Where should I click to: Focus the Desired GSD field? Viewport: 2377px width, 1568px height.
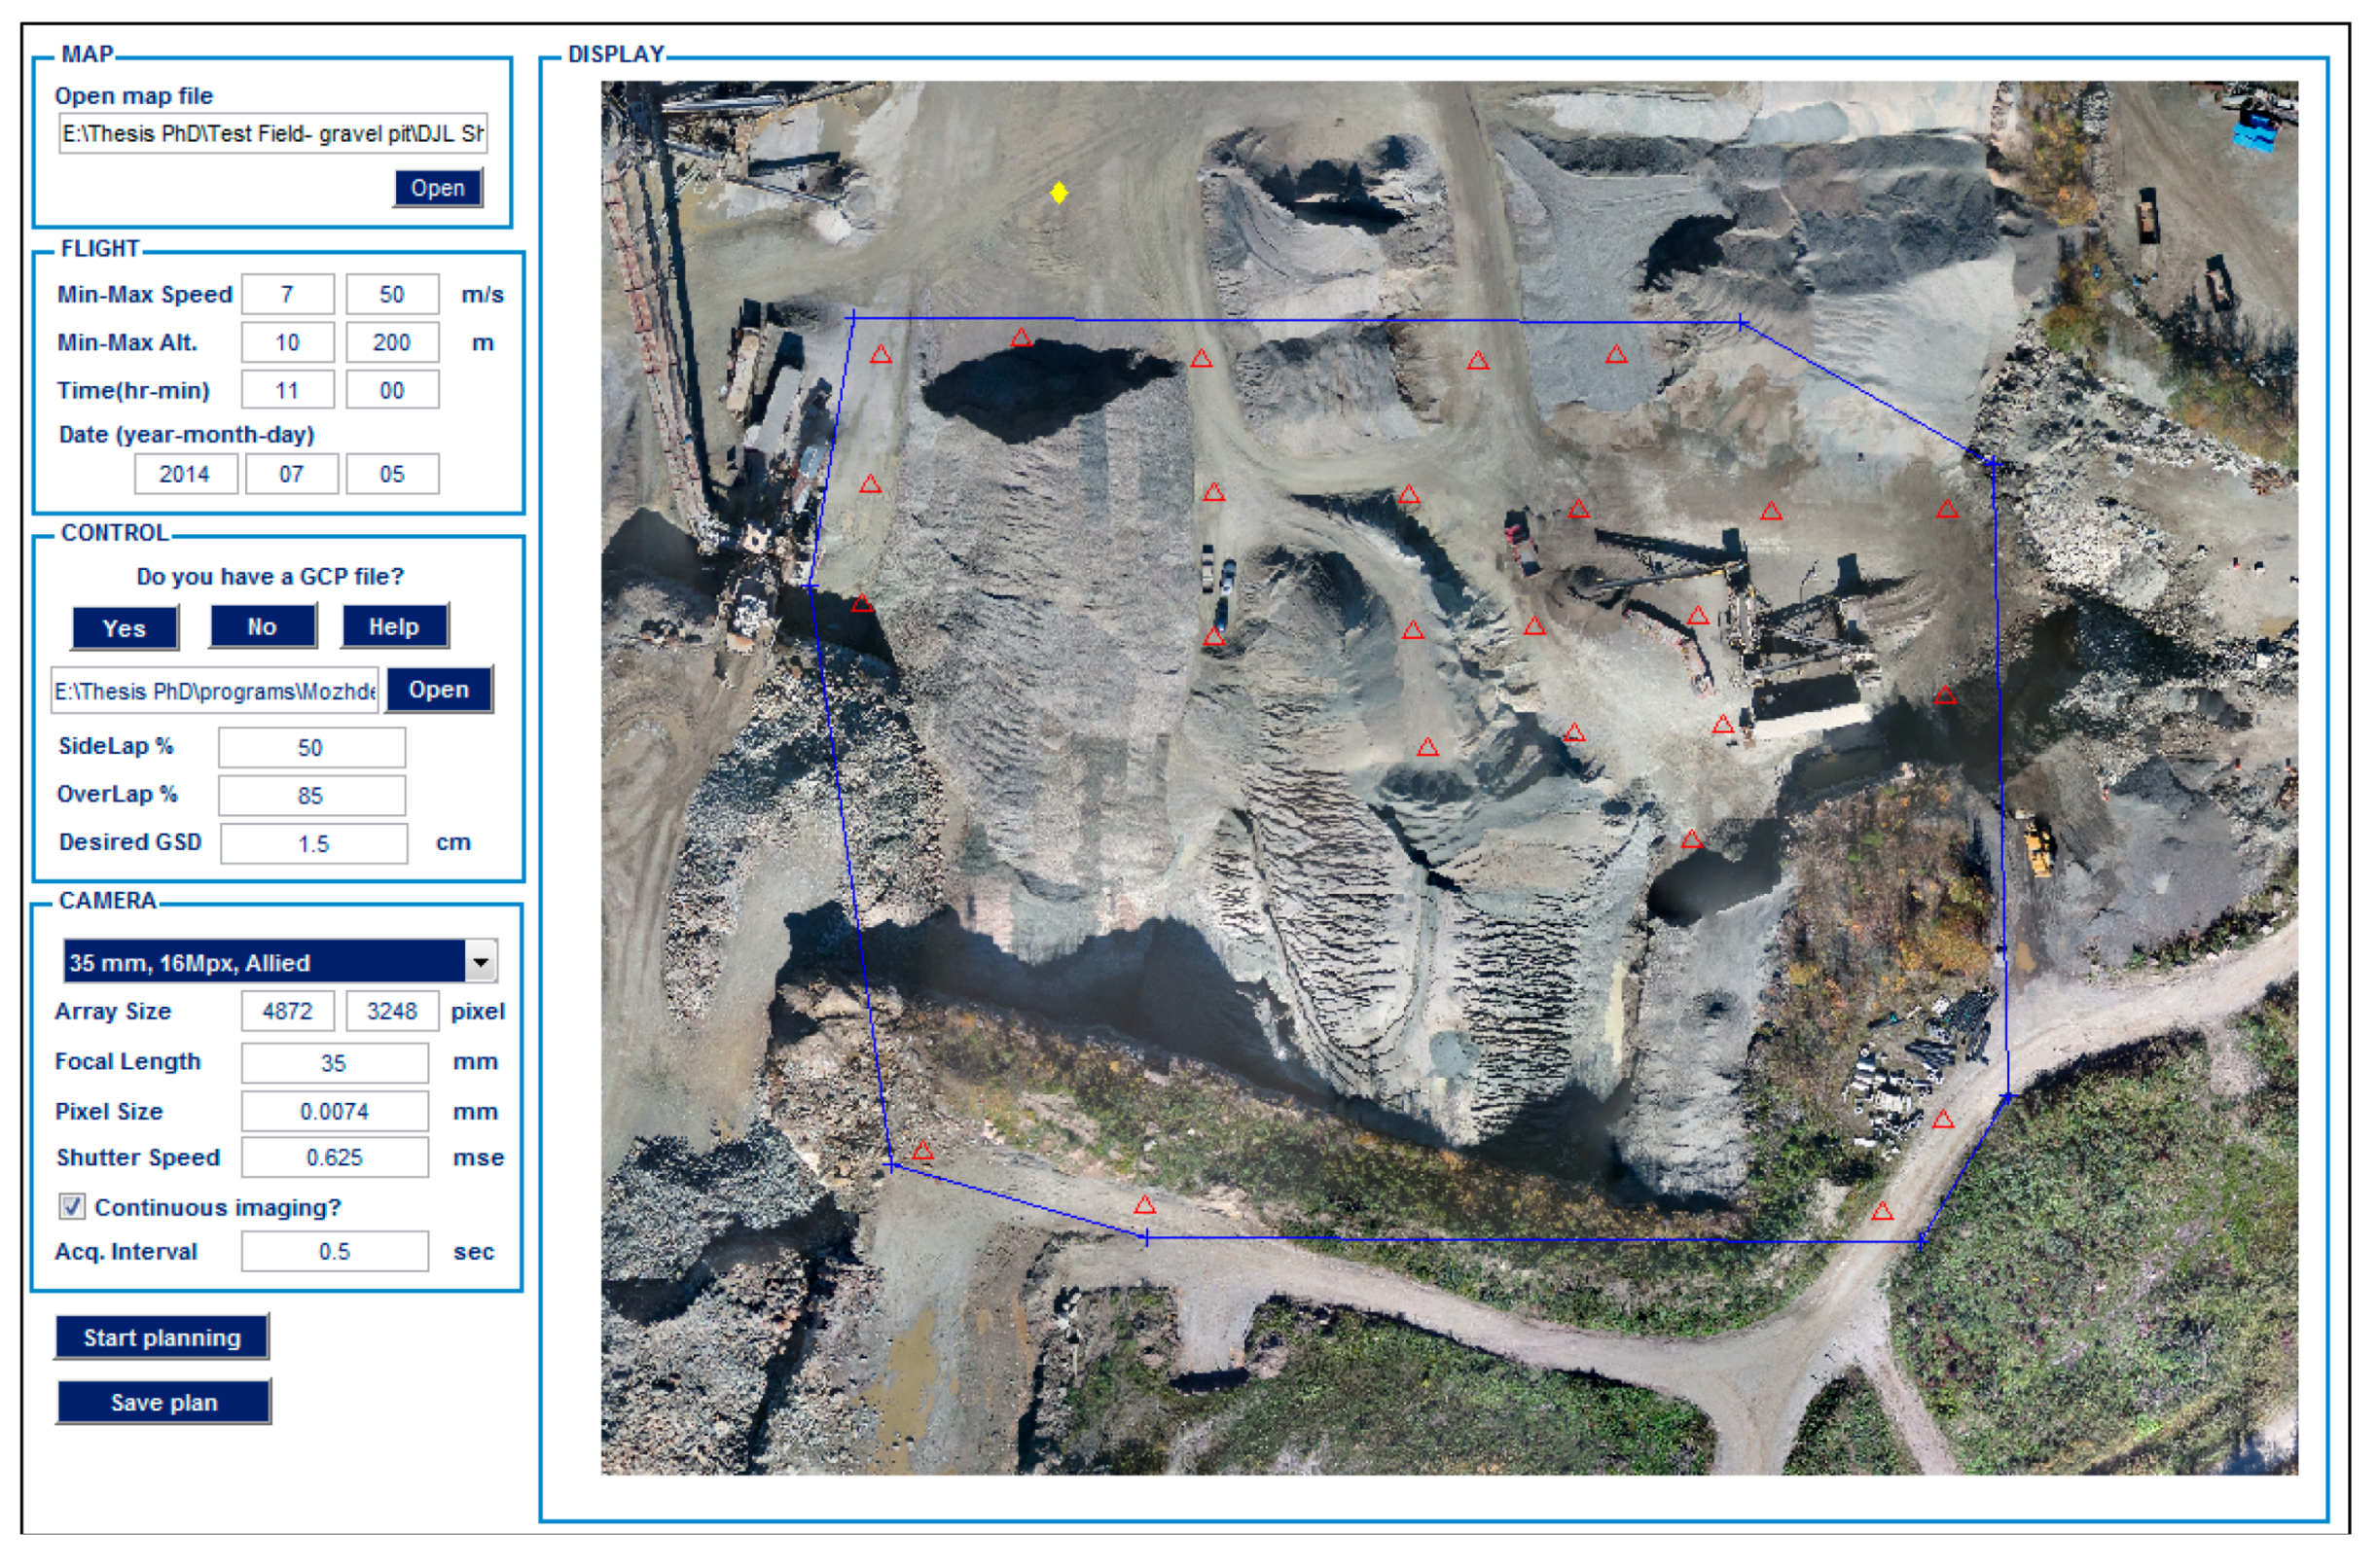click(x=313, y=845)
